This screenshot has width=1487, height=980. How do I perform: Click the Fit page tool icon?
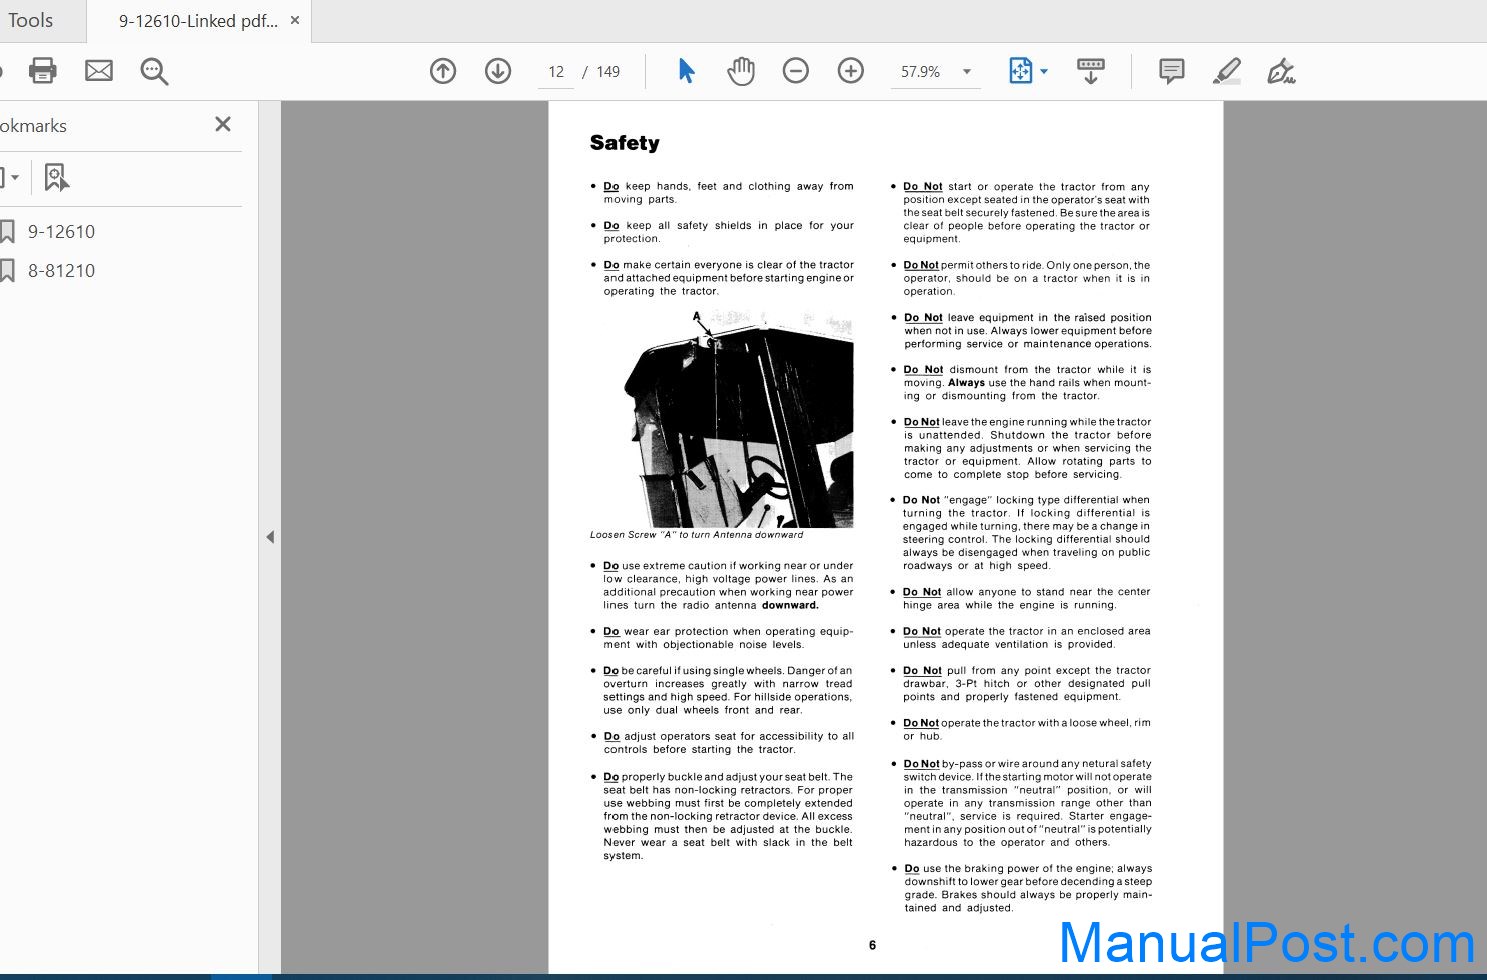pos(1020,71)
